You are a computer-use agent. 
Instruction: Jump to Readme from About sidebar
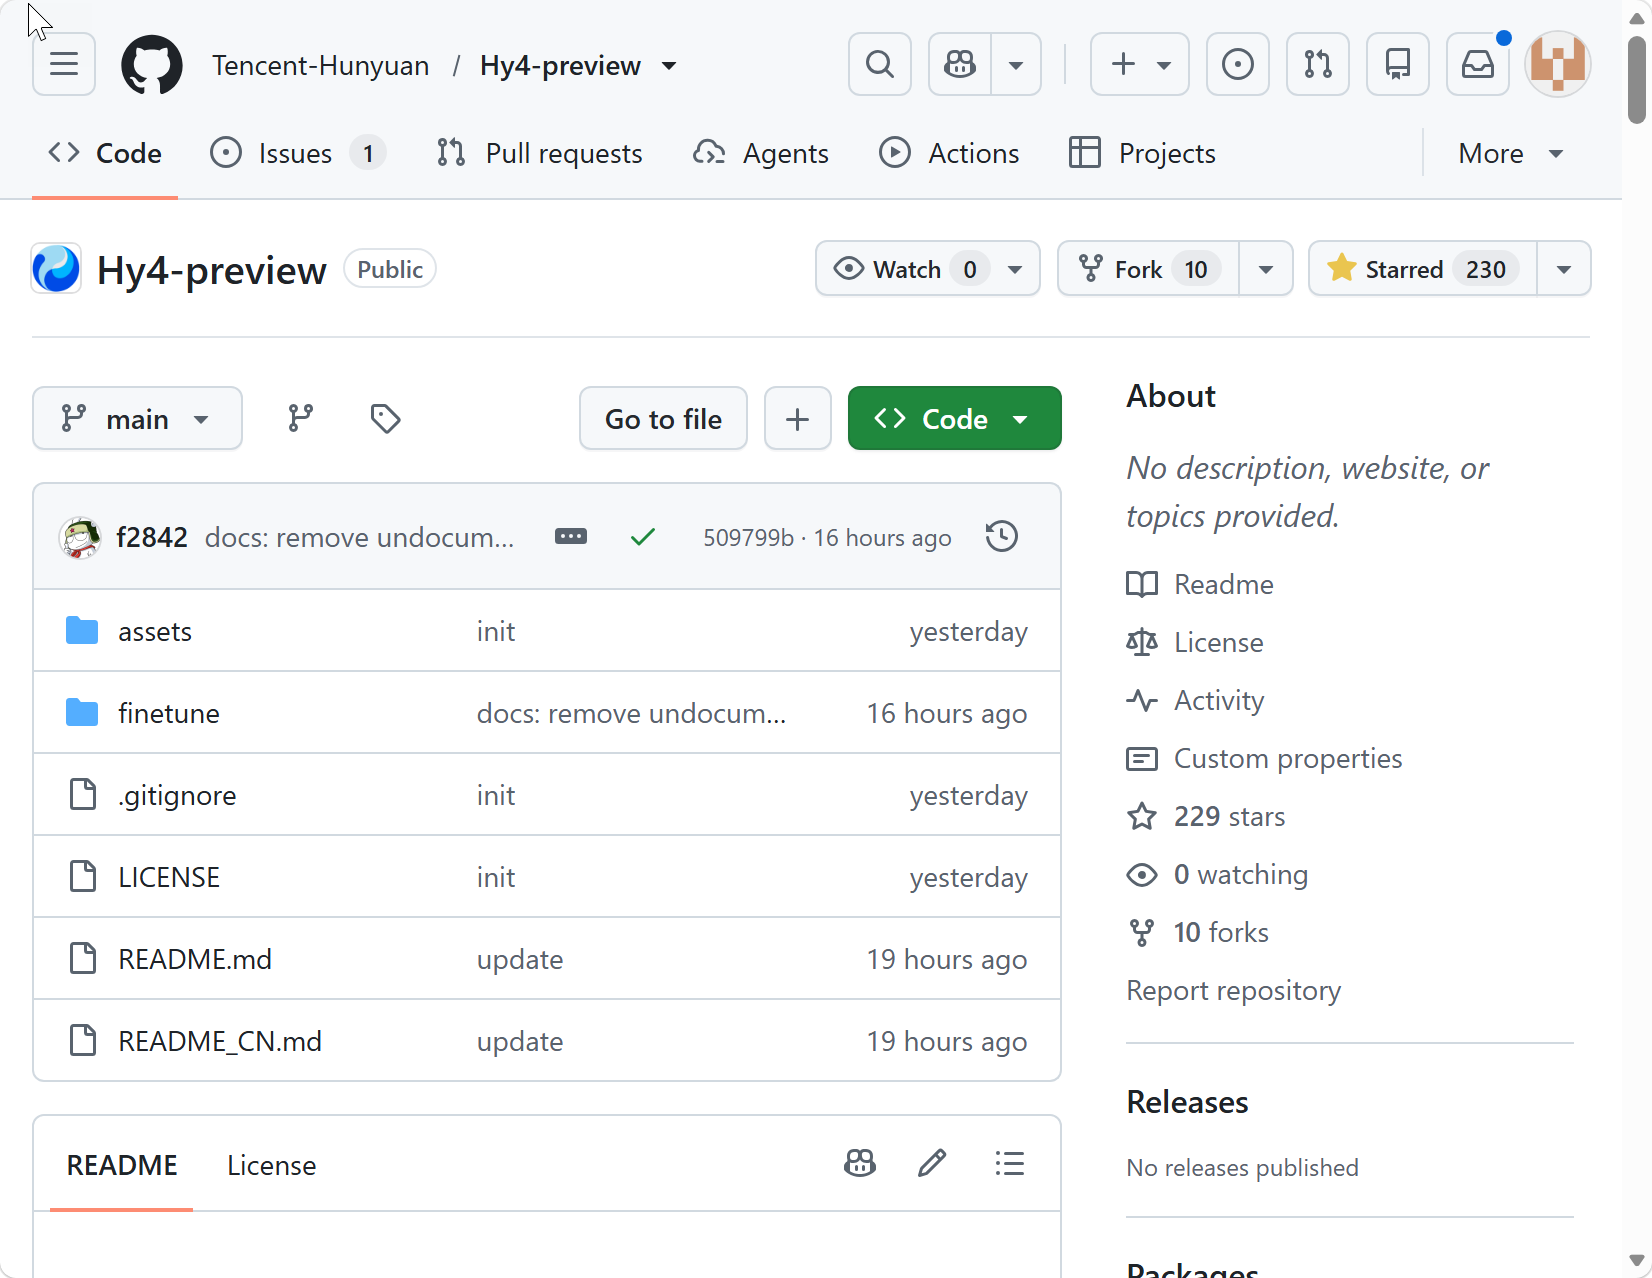1200,585
